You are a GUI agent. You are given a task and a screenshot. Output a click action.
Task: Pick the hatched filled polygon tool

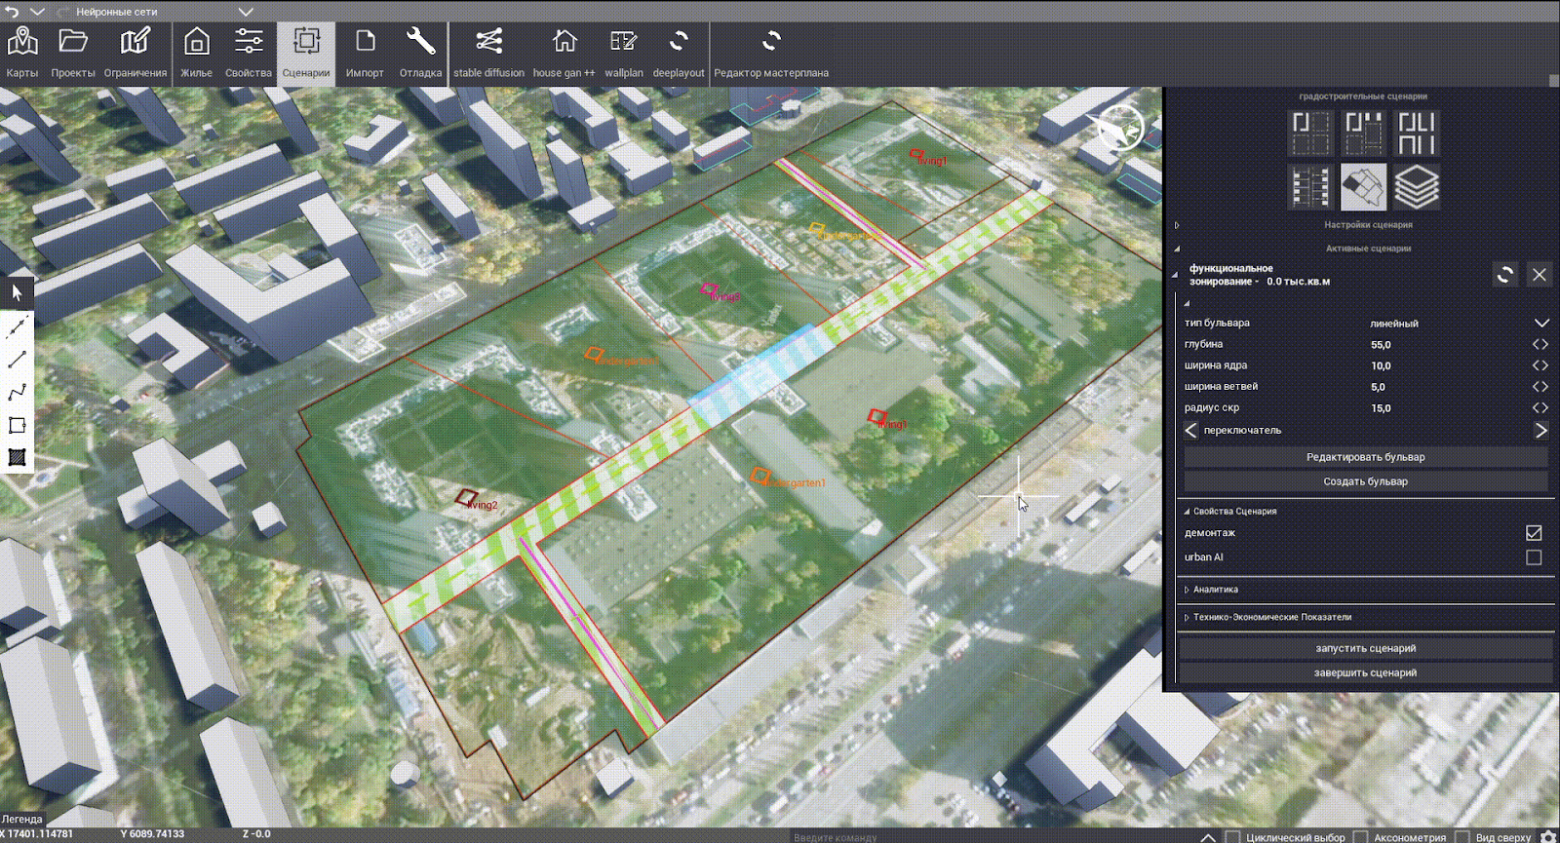point(17,458)
